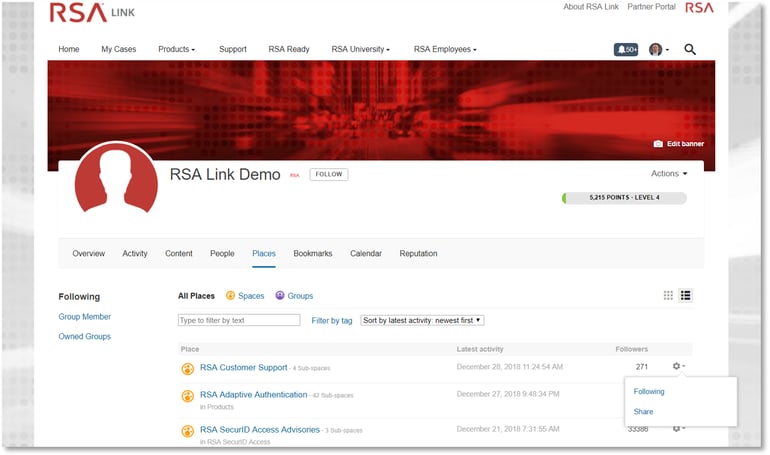Open RSA SecurID Access Advisories link
This screenshot has width=770, height=455.
(x=260, y=430)
